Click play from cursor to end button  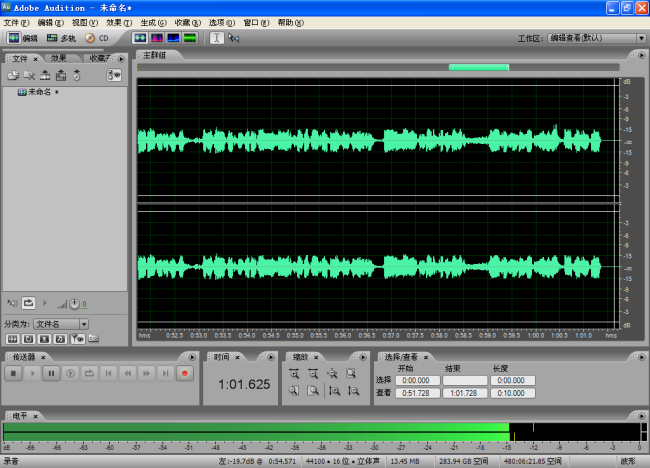70,373
